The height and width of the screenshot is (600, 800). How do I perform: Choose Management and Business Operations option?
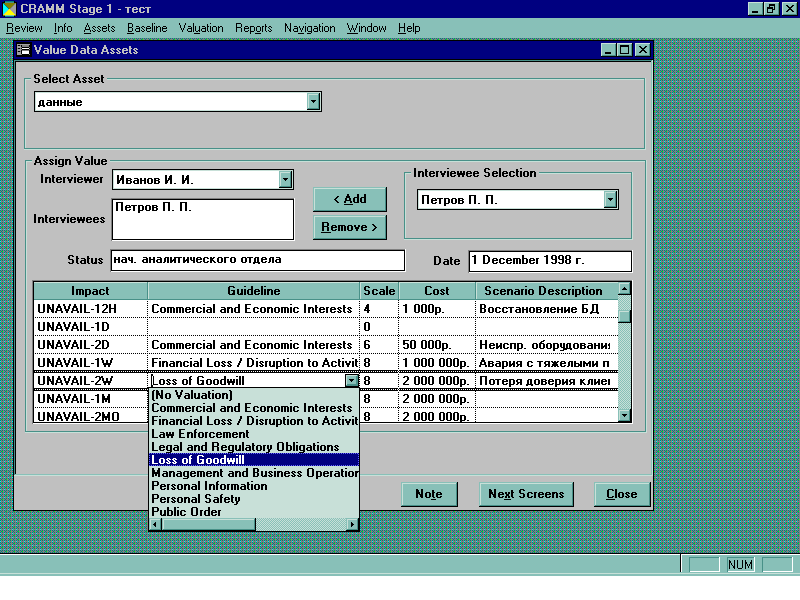[254, 473]
